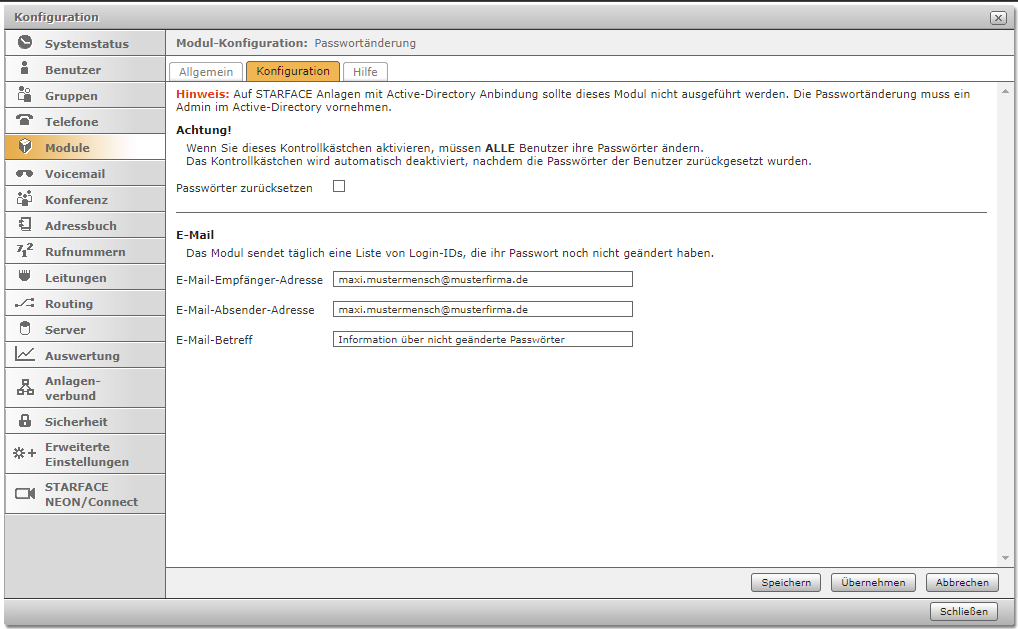
Task: Click the Voicemail tape icon
Action: point(25,173)
